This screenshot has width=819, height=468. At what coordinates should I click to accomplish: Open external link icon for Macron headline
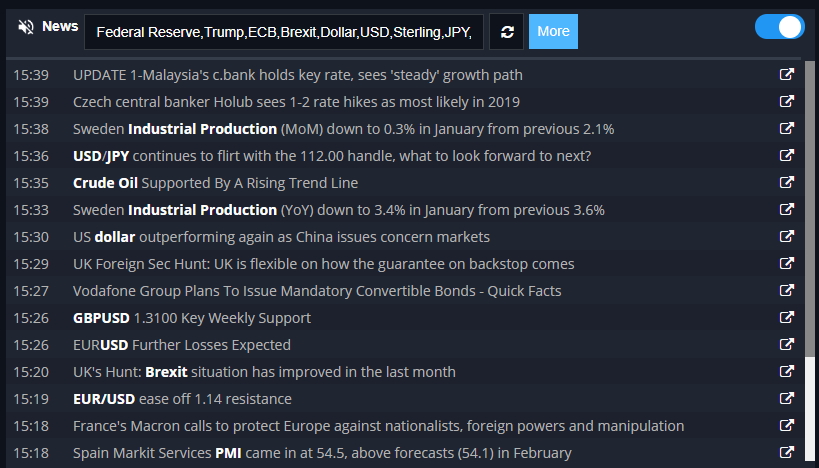(x=787, y=425)
